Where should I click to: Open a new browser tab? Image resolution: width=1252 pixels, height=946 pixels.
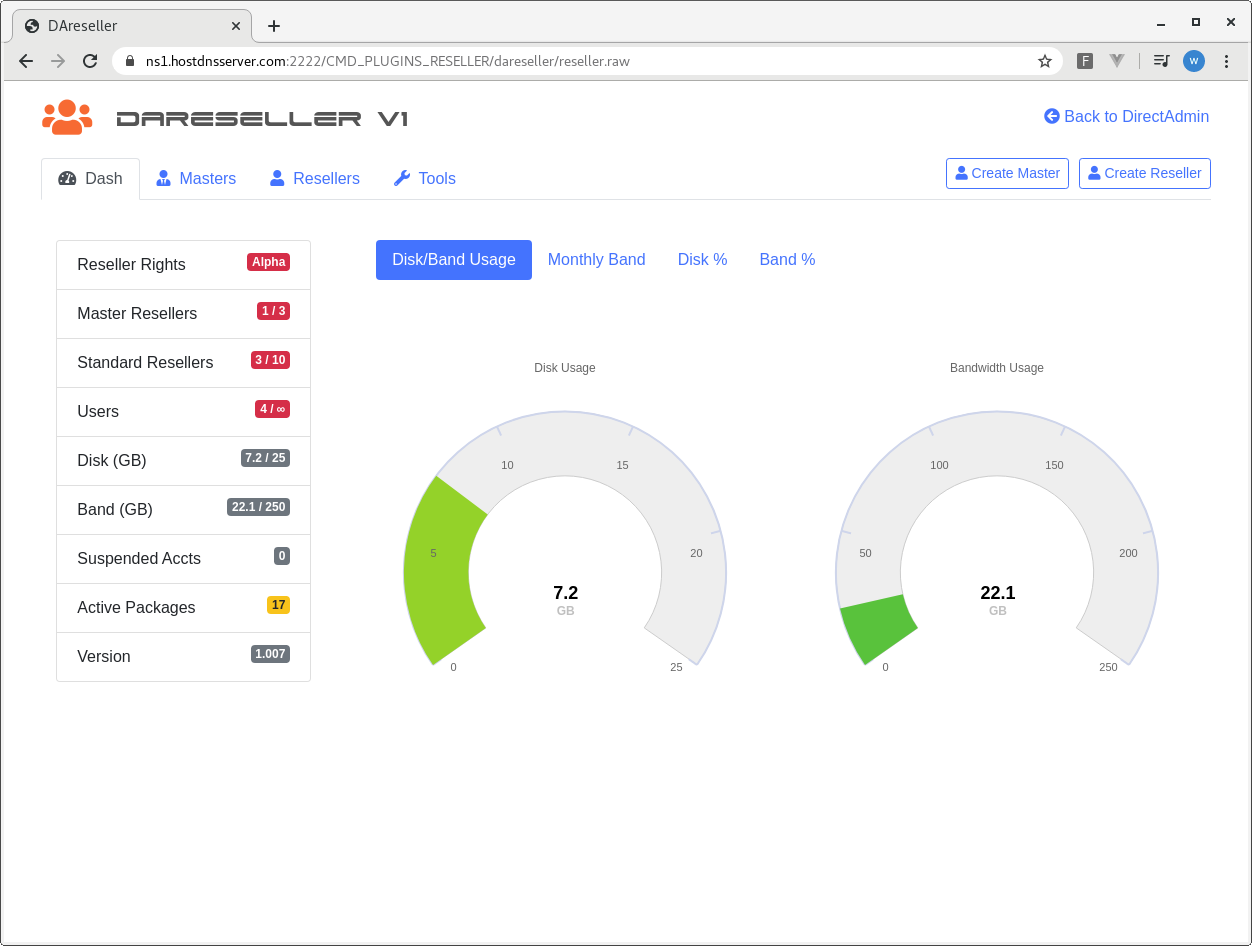click(274, 26)
